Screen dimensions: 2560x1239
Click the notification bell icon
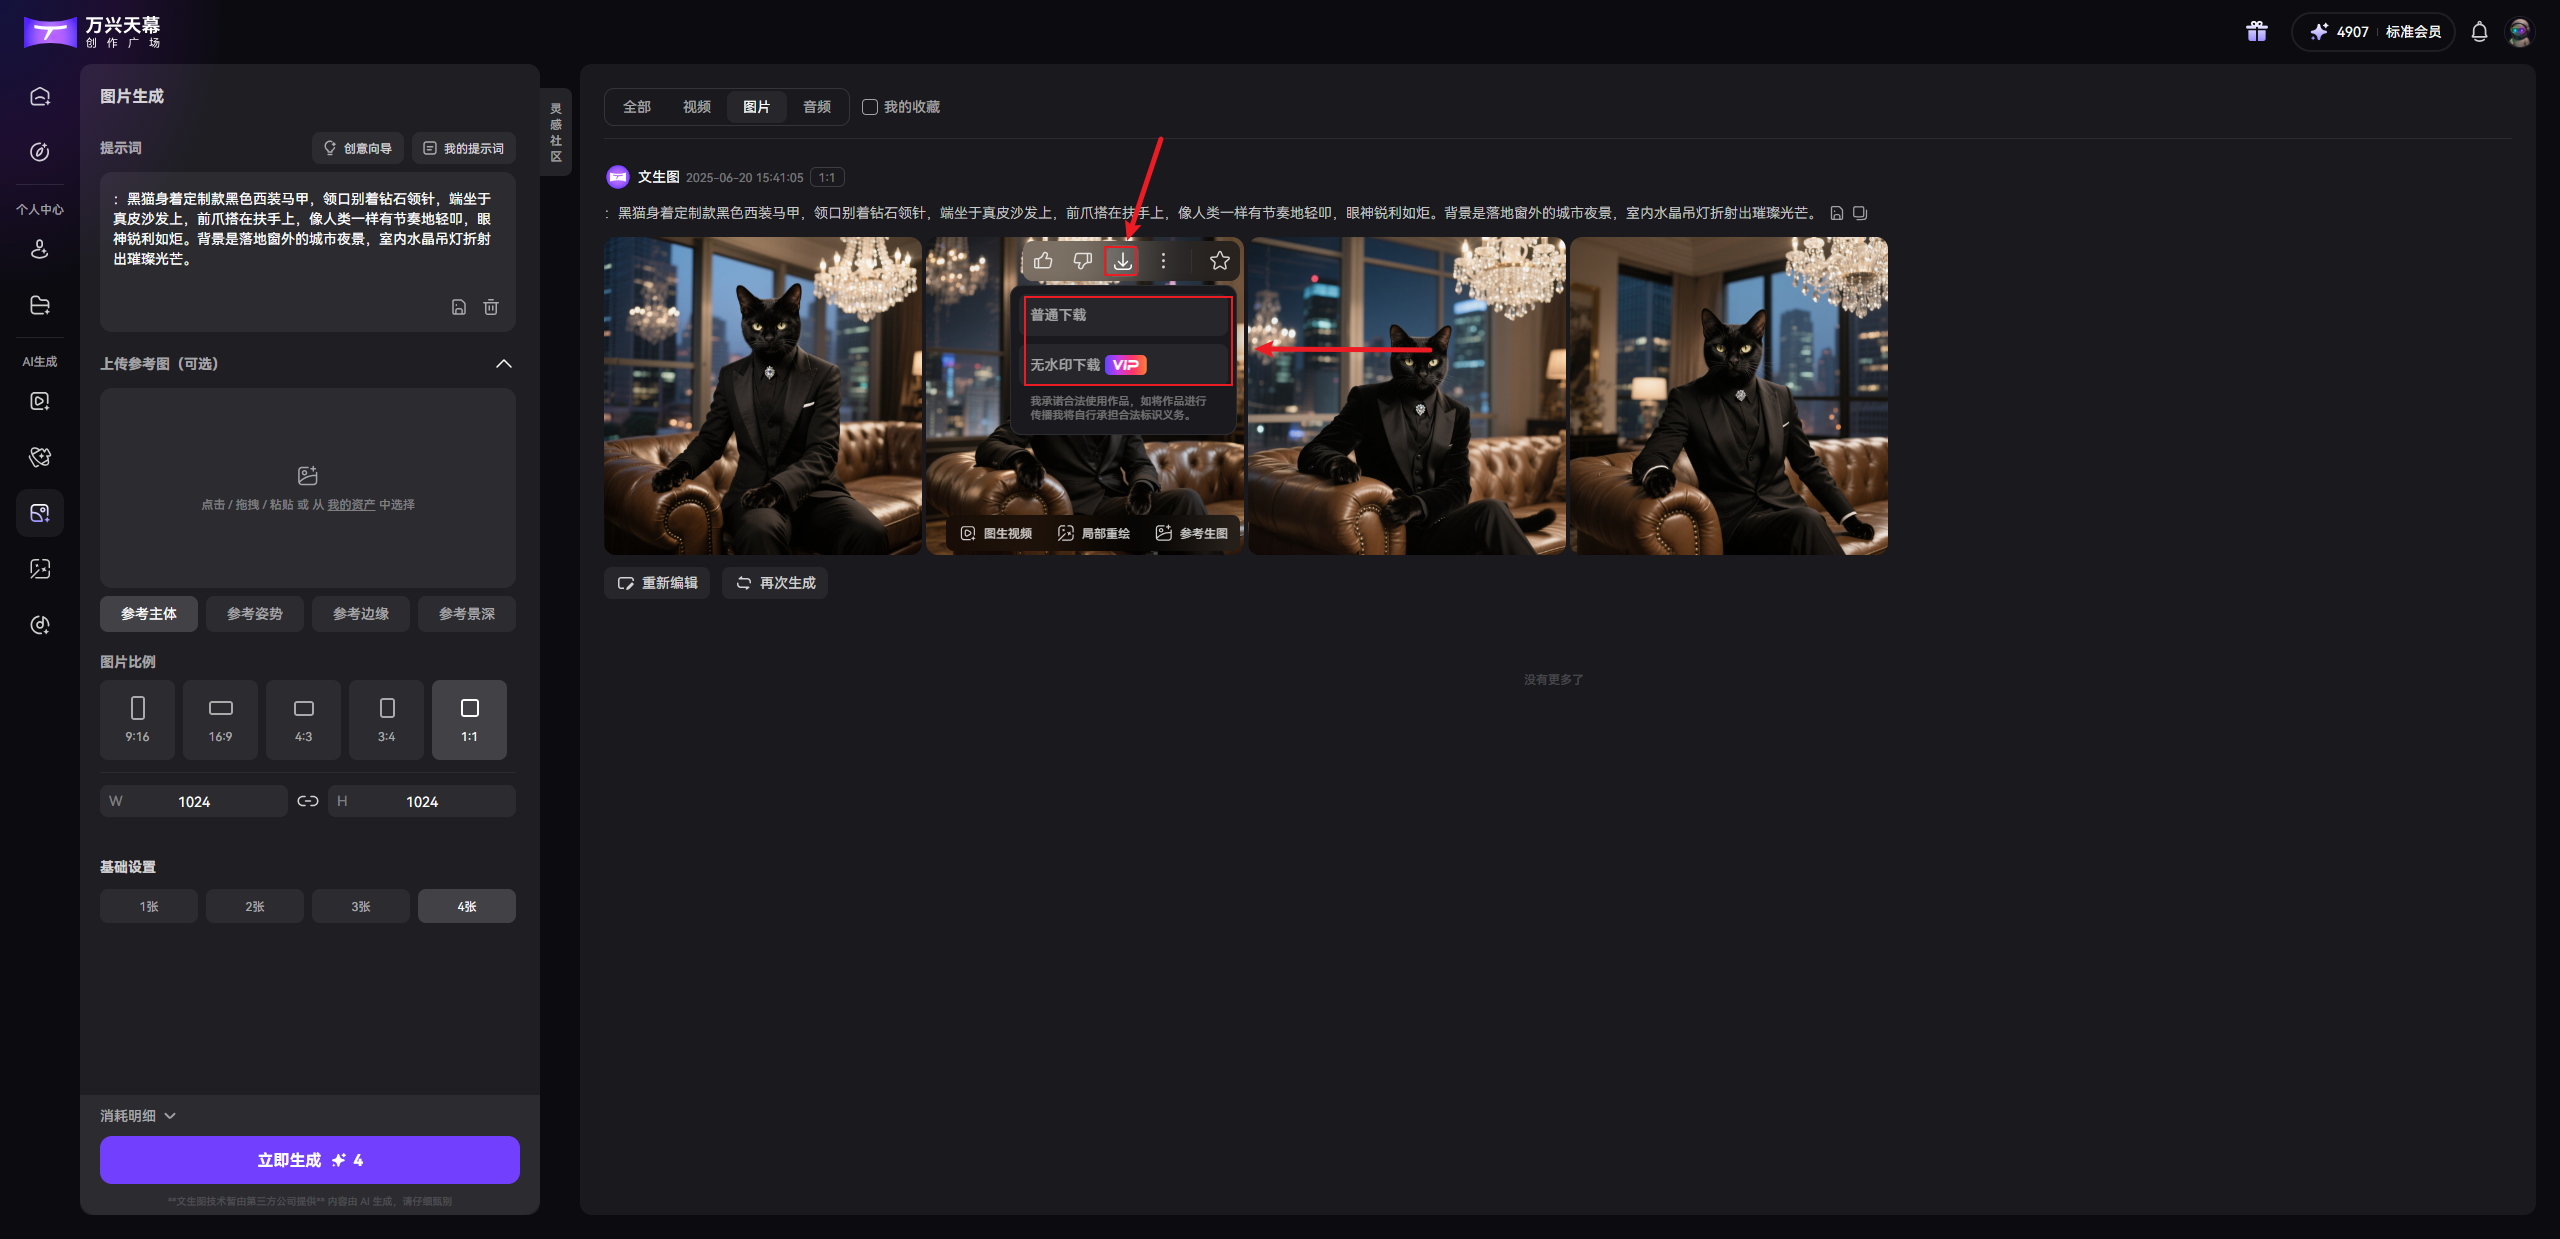click(2479, 32)
